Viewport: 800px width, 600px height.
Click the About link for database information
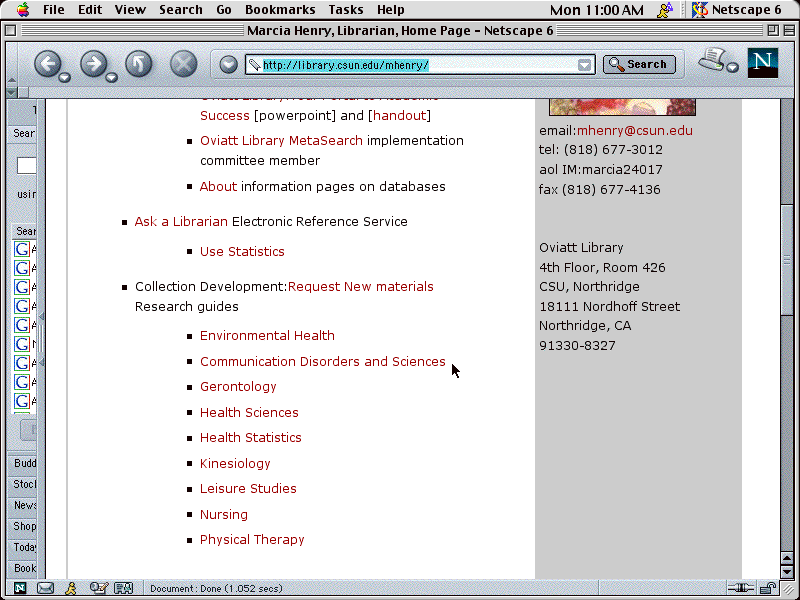click(218, 187)
